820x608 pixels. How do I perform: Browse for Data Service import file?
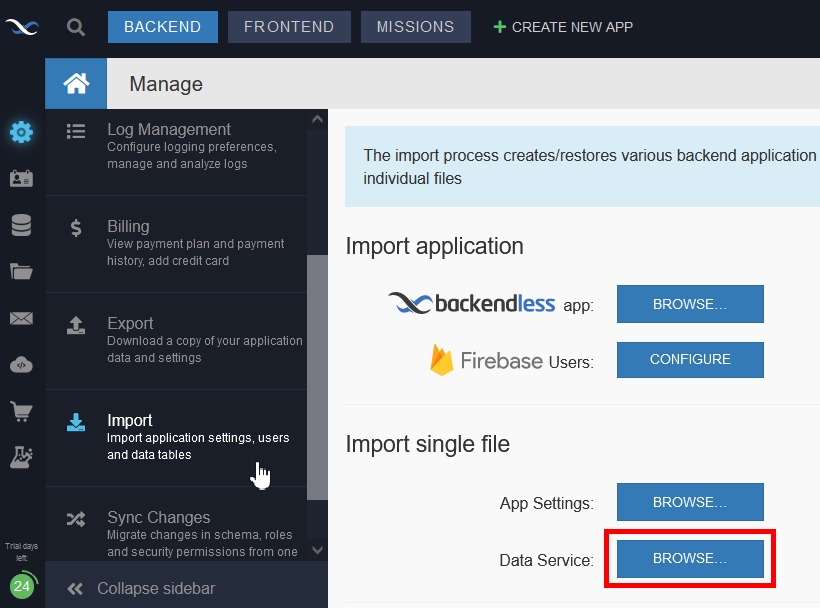click(x=690, y=558)
